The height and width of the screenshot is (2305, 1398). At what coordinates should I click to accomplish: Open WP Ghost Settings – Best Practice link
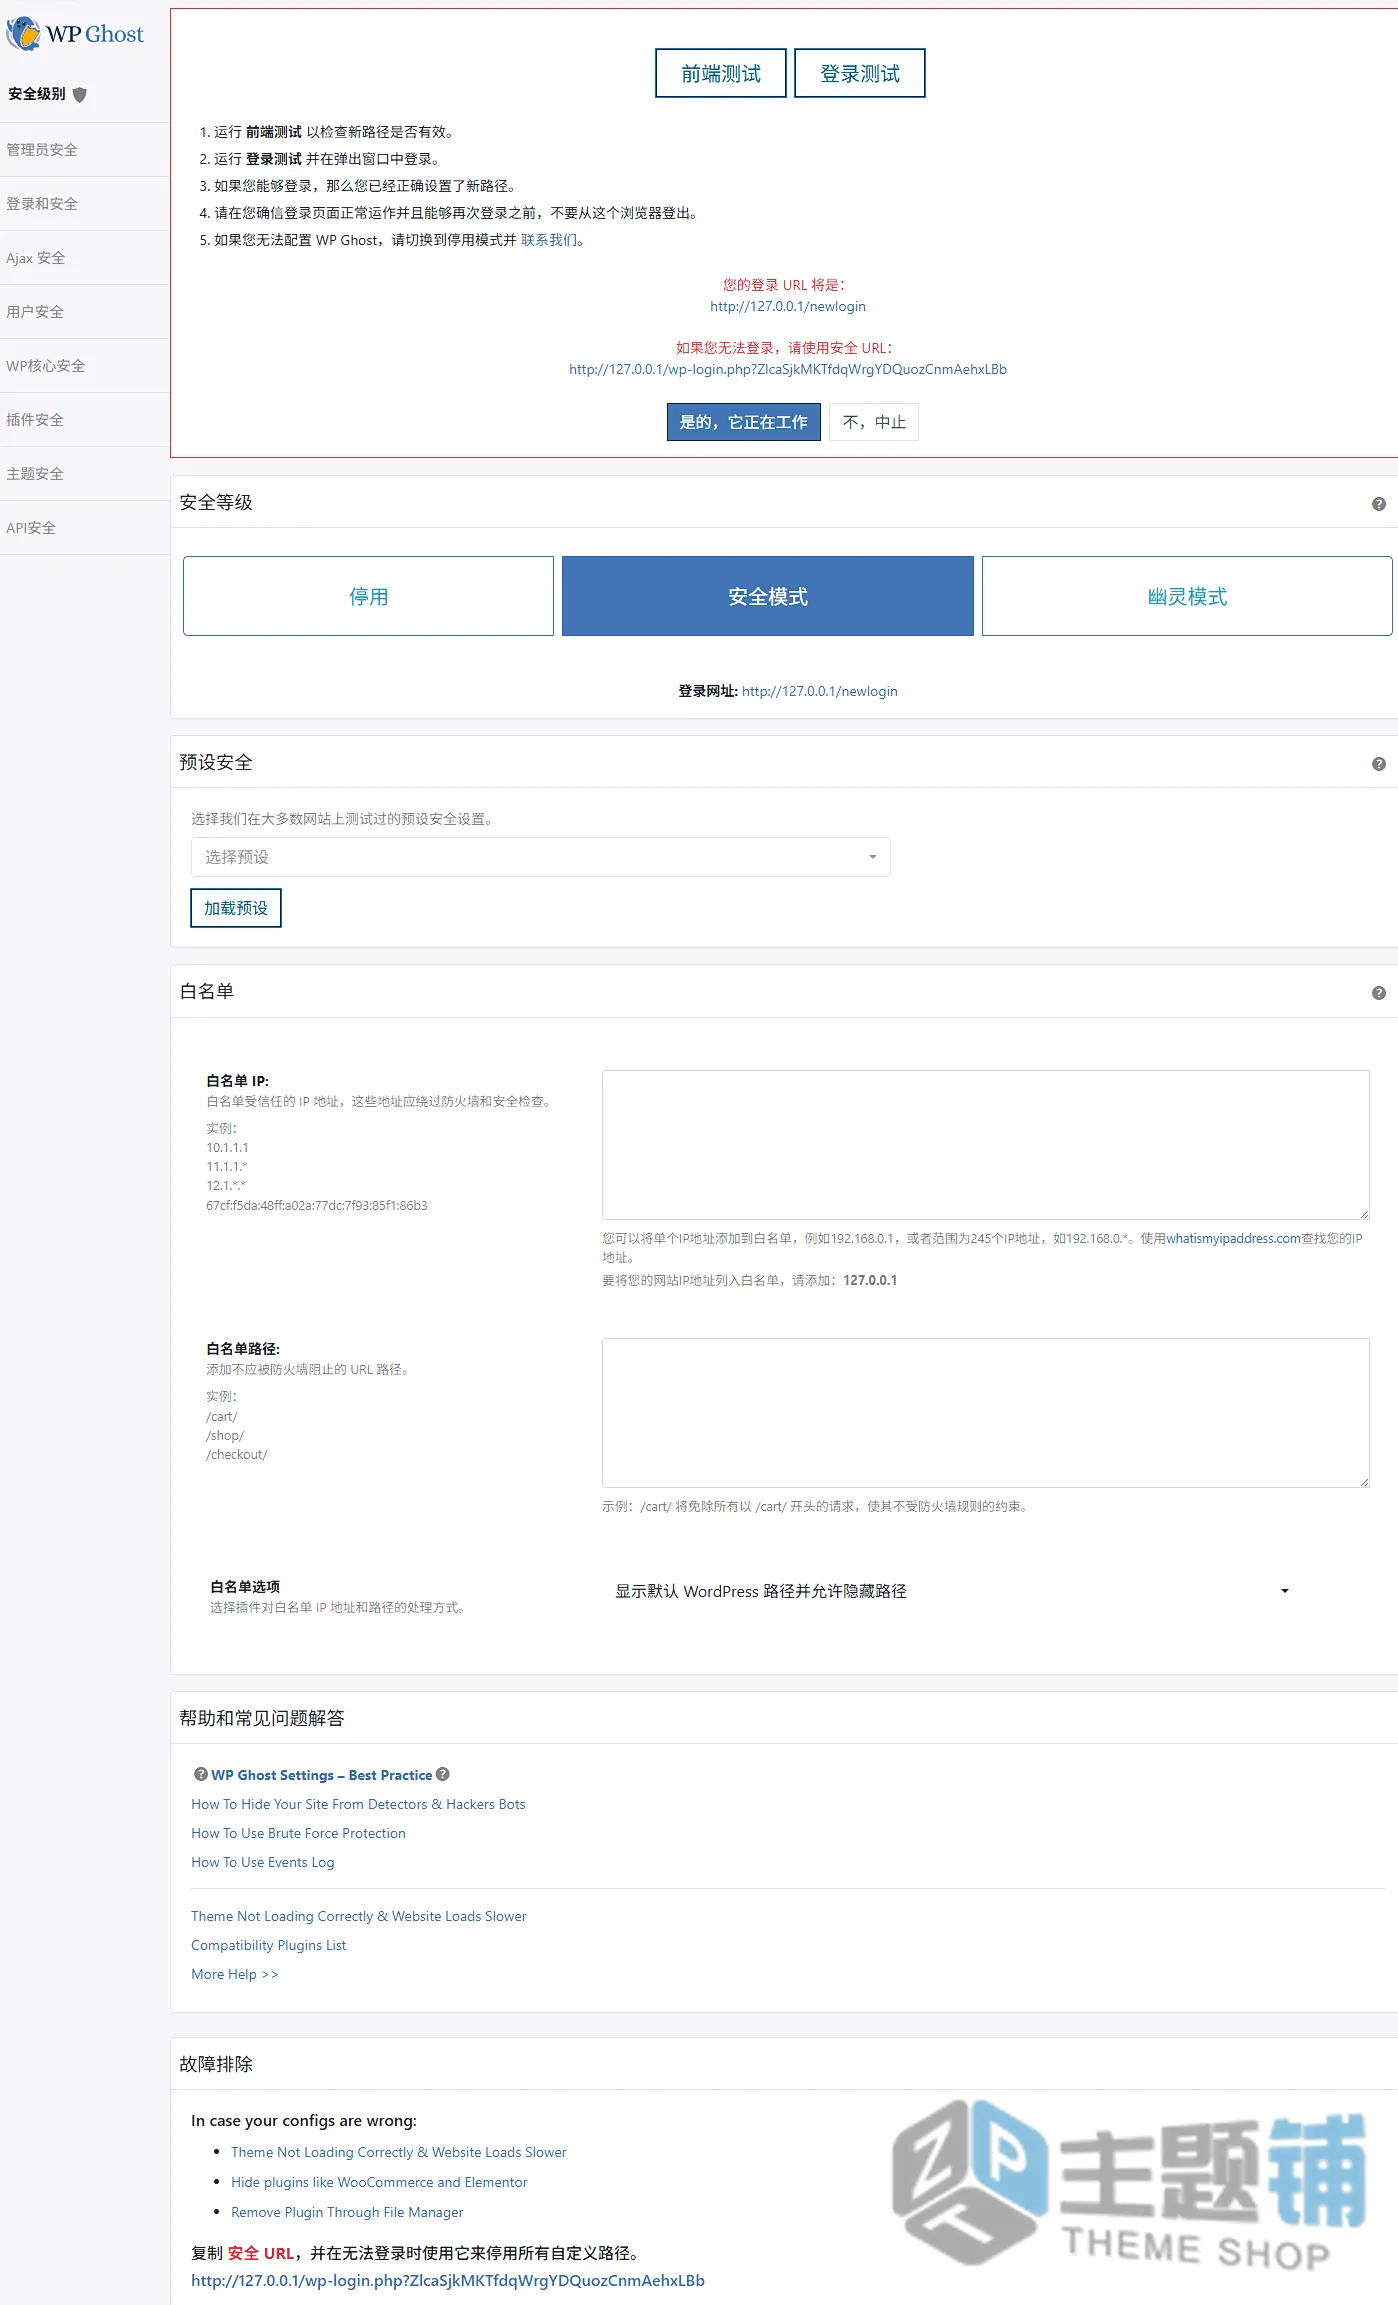tap(322, 1775)
